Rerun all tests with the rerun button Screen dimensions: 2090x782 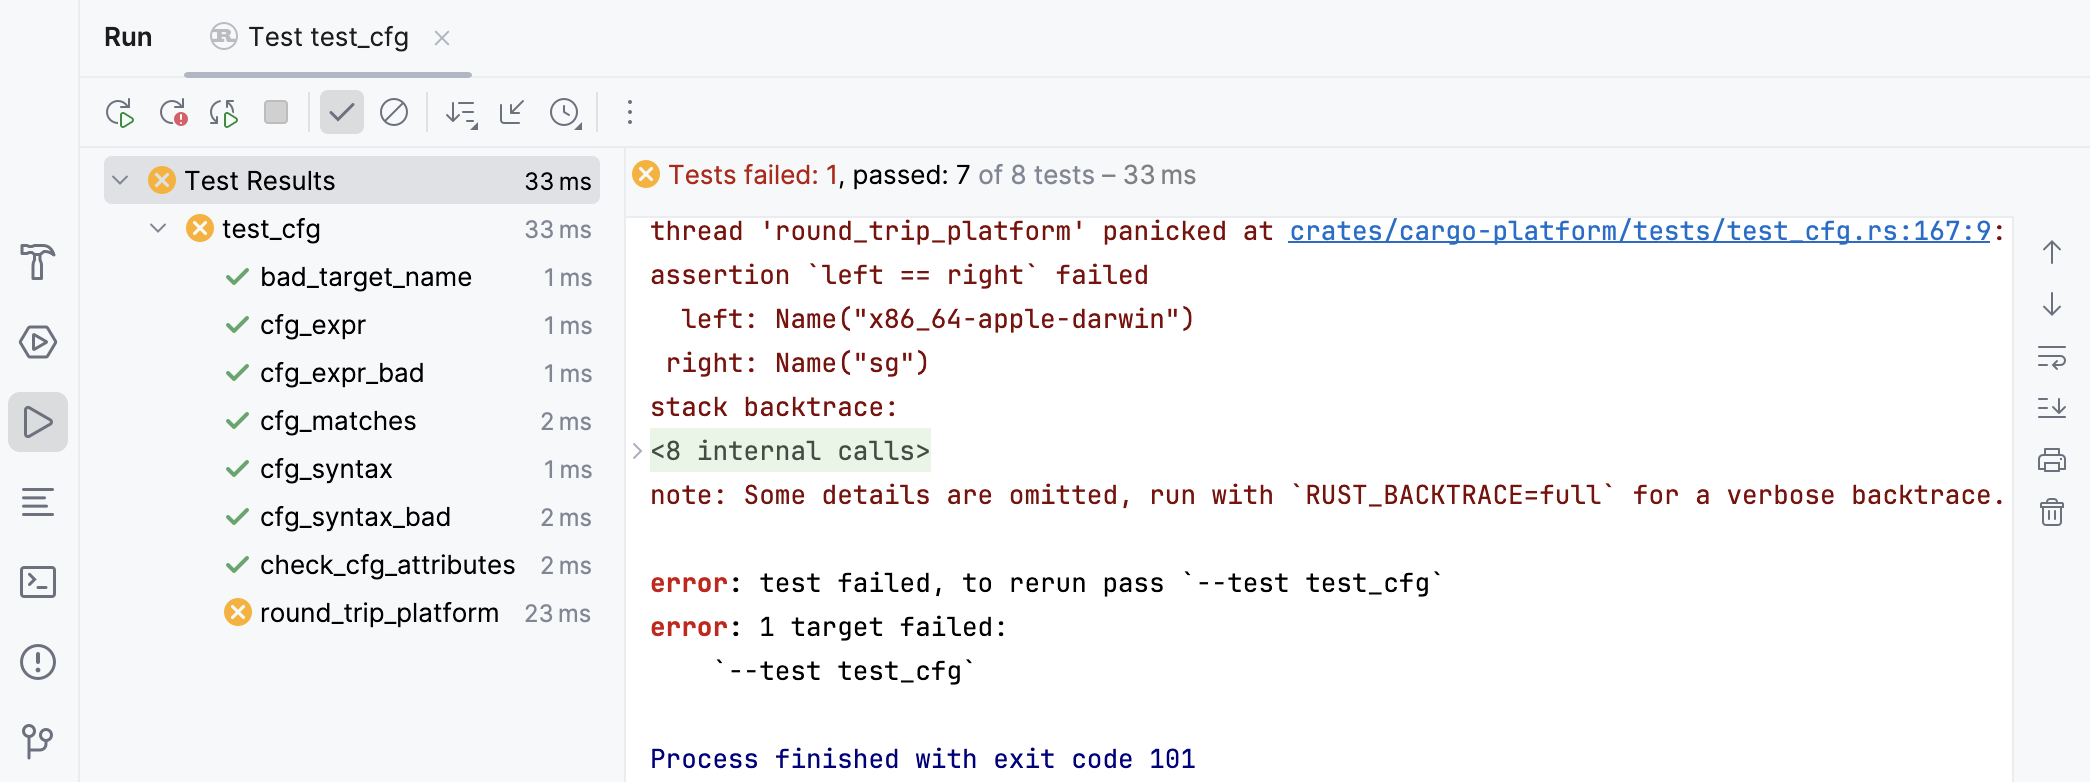pyautogui.click(x=118, y=113)
